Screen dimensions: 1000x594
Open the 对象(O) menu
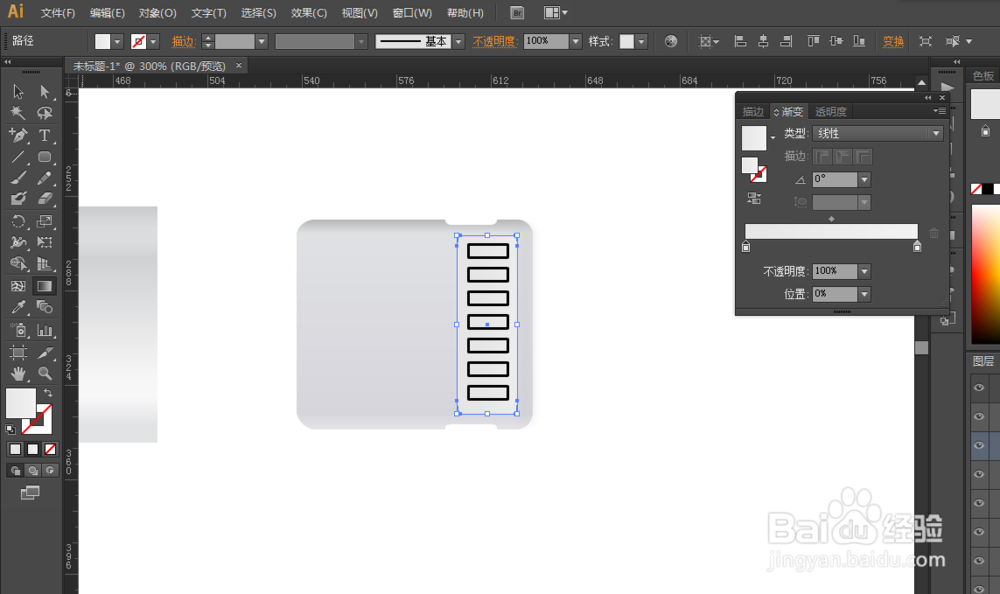(158, 13)
